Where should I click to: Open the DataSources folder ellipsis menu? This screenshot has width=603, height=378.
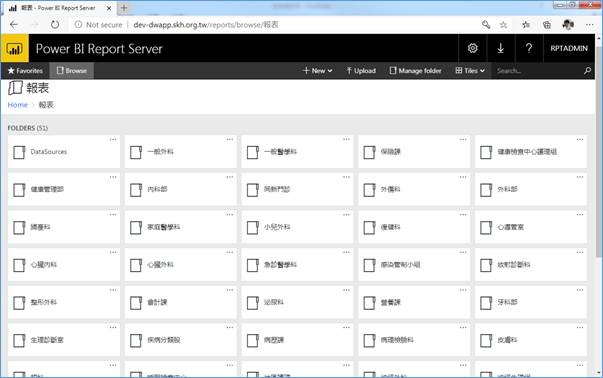[x=113, y=139]
